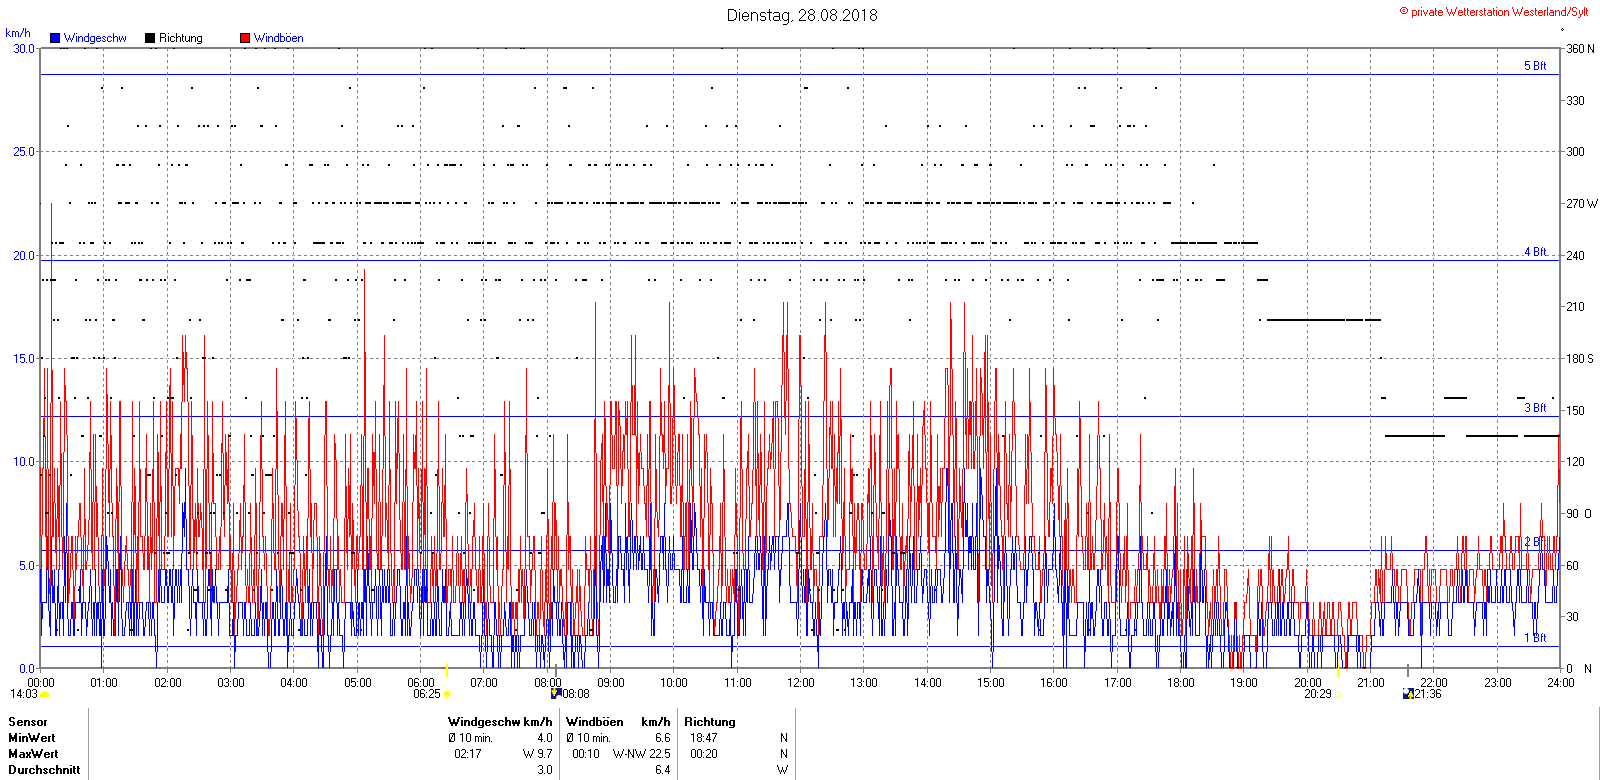Click the 'MaxWert' row label
Viewport: 1600px width, 780px height.
(x=33, y=754)
